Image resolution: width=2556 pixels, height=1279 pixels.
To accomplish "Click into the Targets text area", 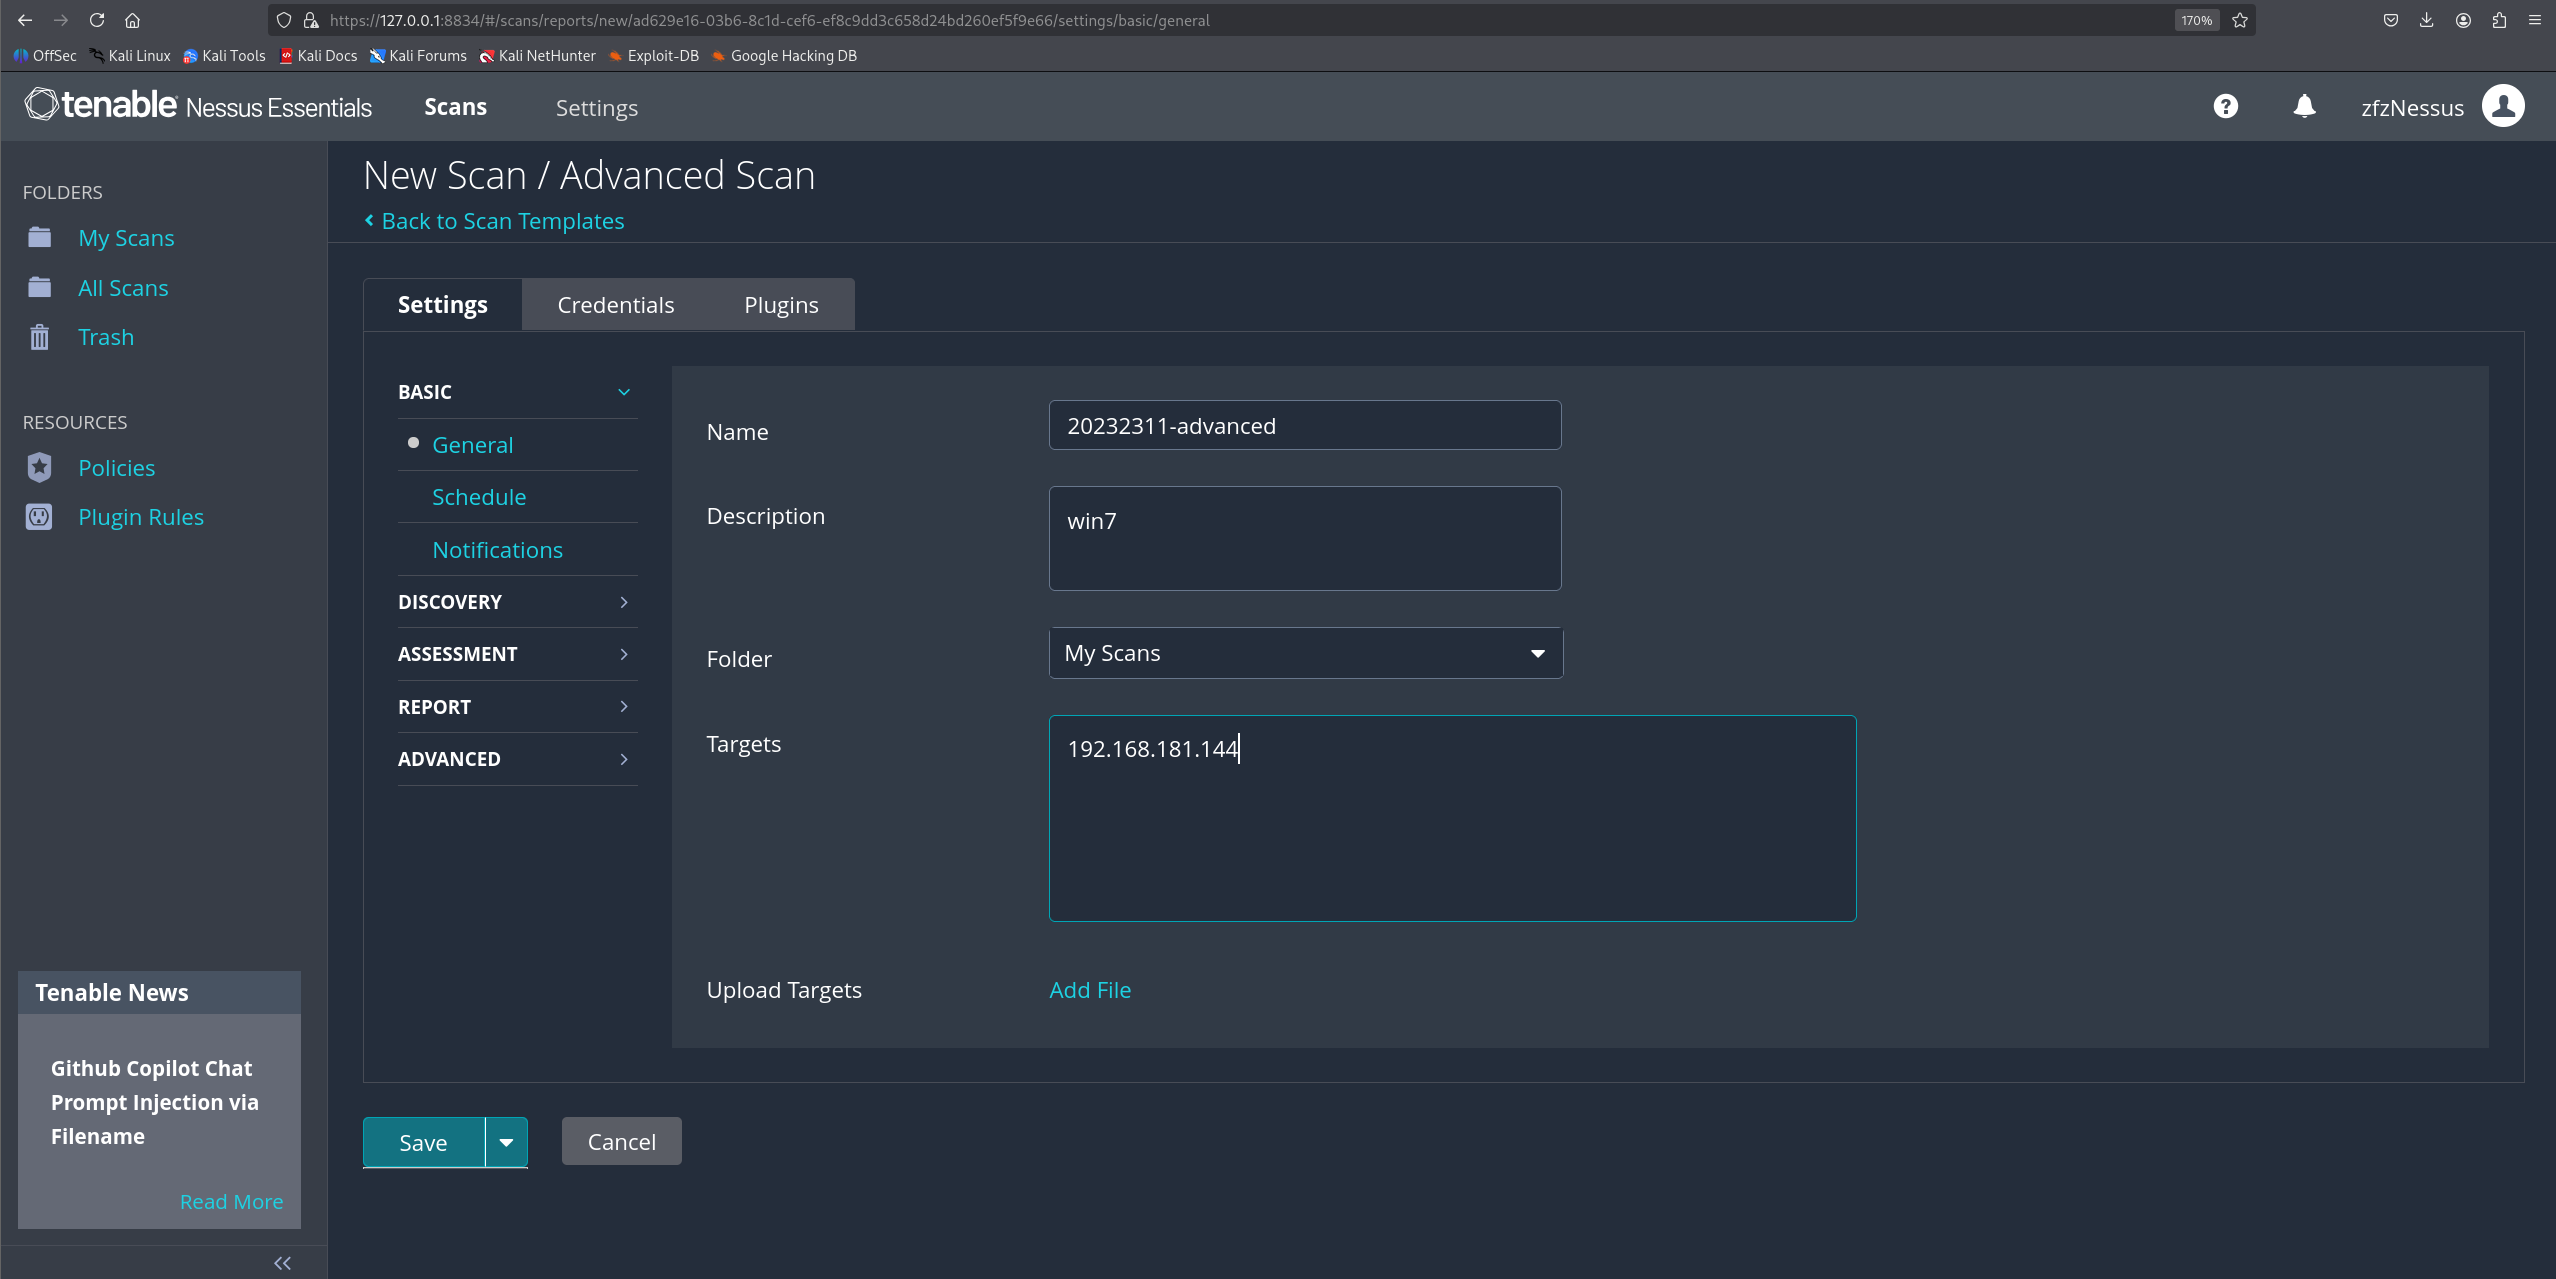I will 1451,820.
